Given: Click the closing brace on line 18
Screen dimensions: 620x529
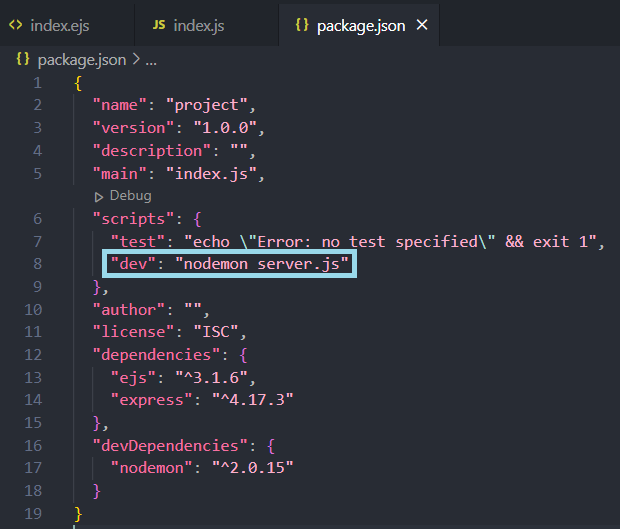Looking at the screenshot, I should click(x=96, y=491).
